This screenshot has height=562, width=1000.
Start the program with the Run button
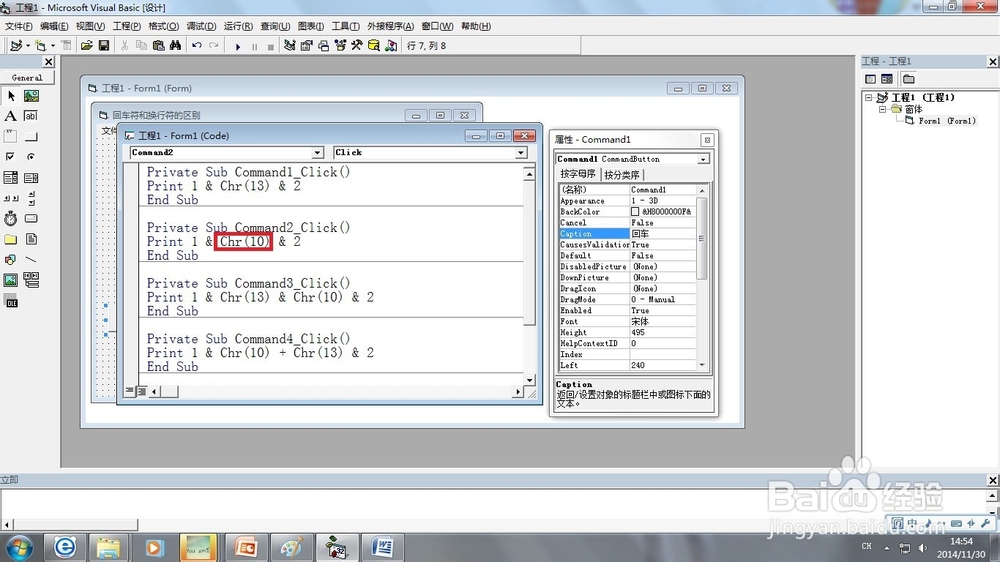coord(238,46)
